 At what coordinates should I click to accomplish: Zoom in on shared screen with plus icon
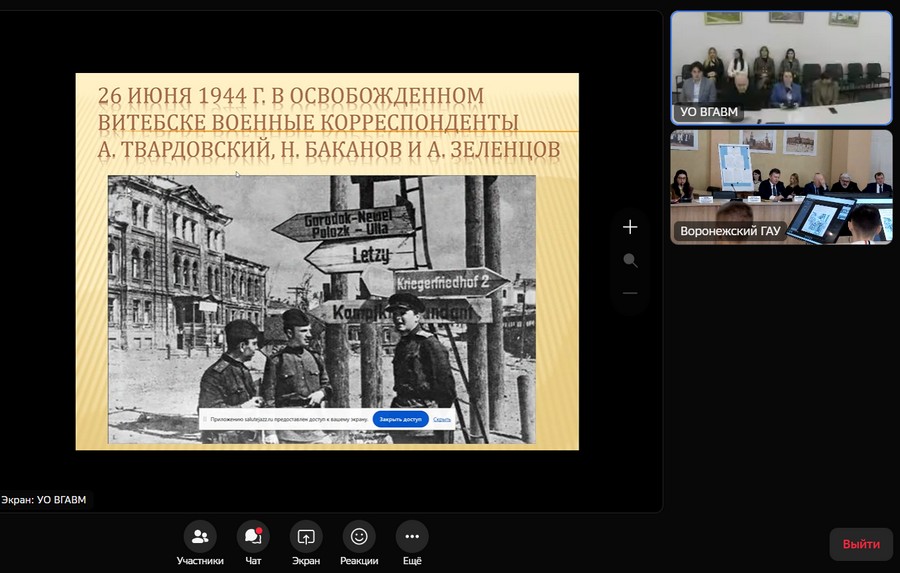[x=630, y=227]
